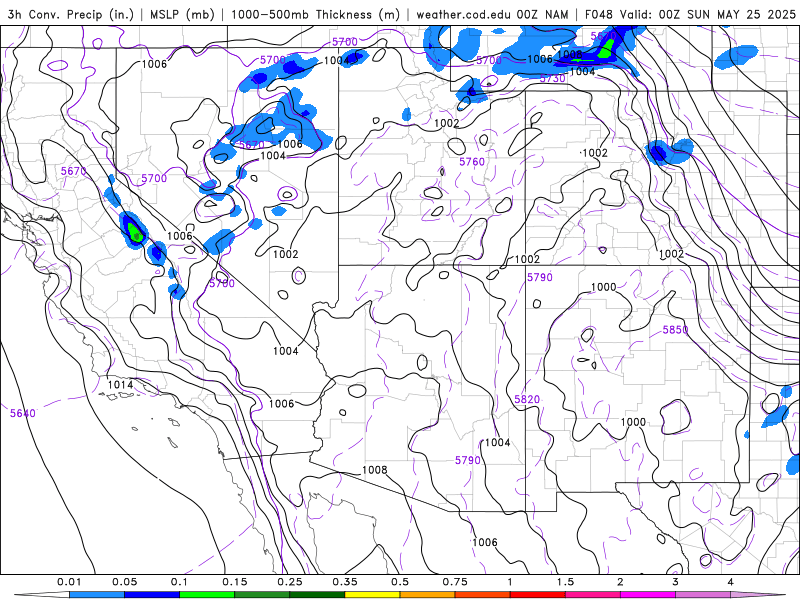This screenshot has width=800, height=600.
Task: Select the orange 0.5 legend swatch
Action: [x=428, y=595]
